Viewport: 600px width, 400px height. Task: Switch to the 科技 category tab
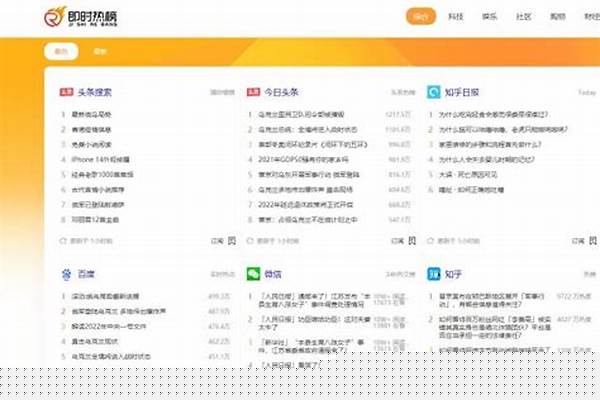(455, 16)
